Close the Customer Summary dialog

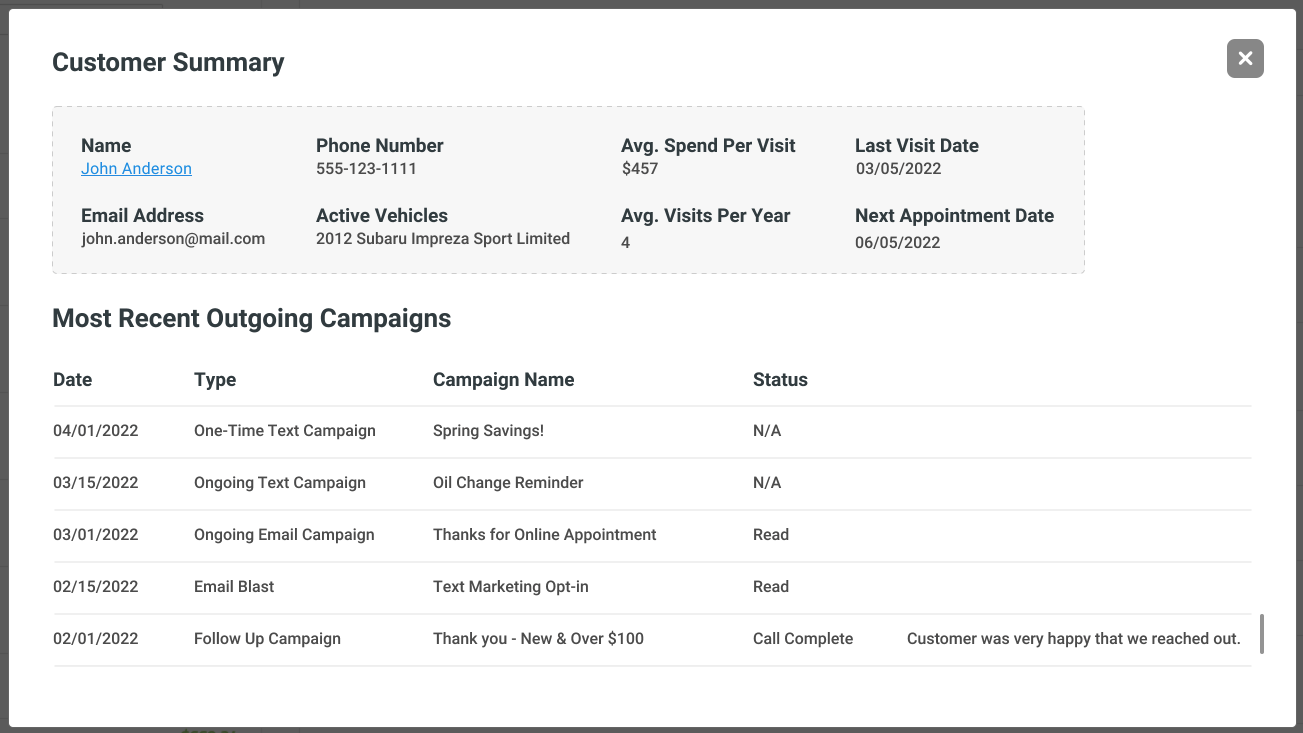(x=1244, y=58)
